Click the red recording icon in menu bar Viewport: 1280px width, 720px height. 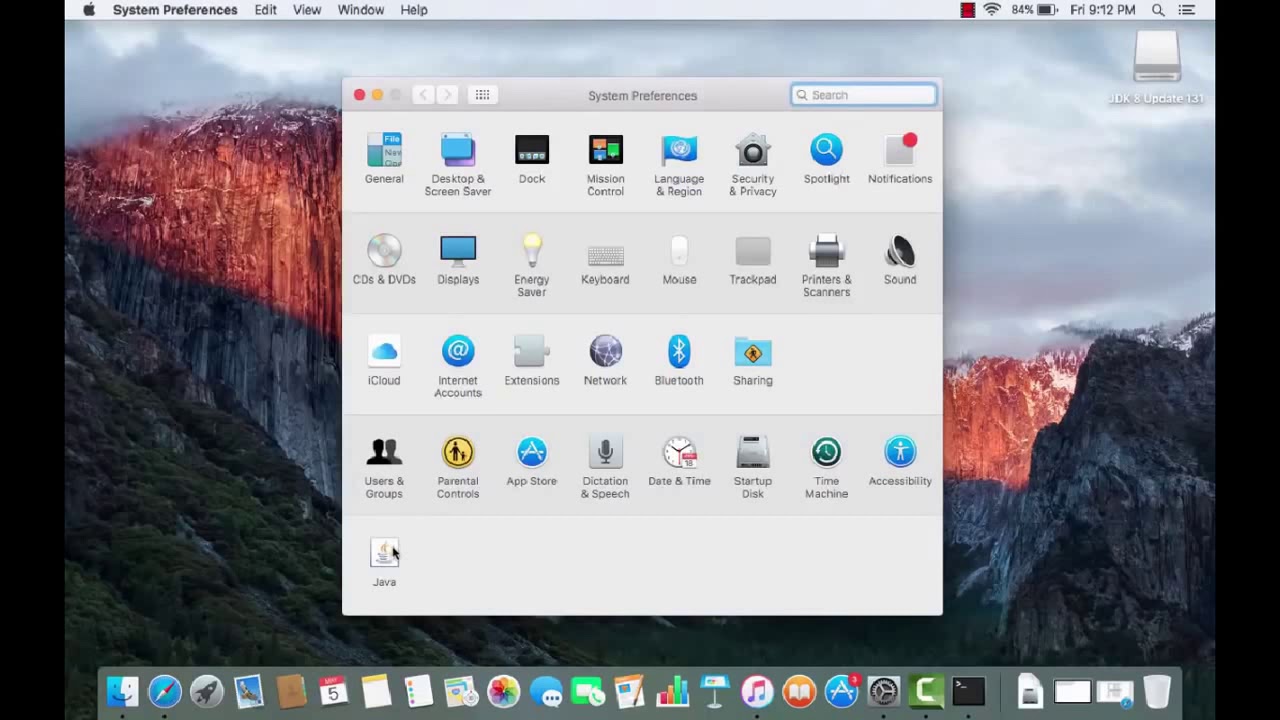click(x=968, y=10)
